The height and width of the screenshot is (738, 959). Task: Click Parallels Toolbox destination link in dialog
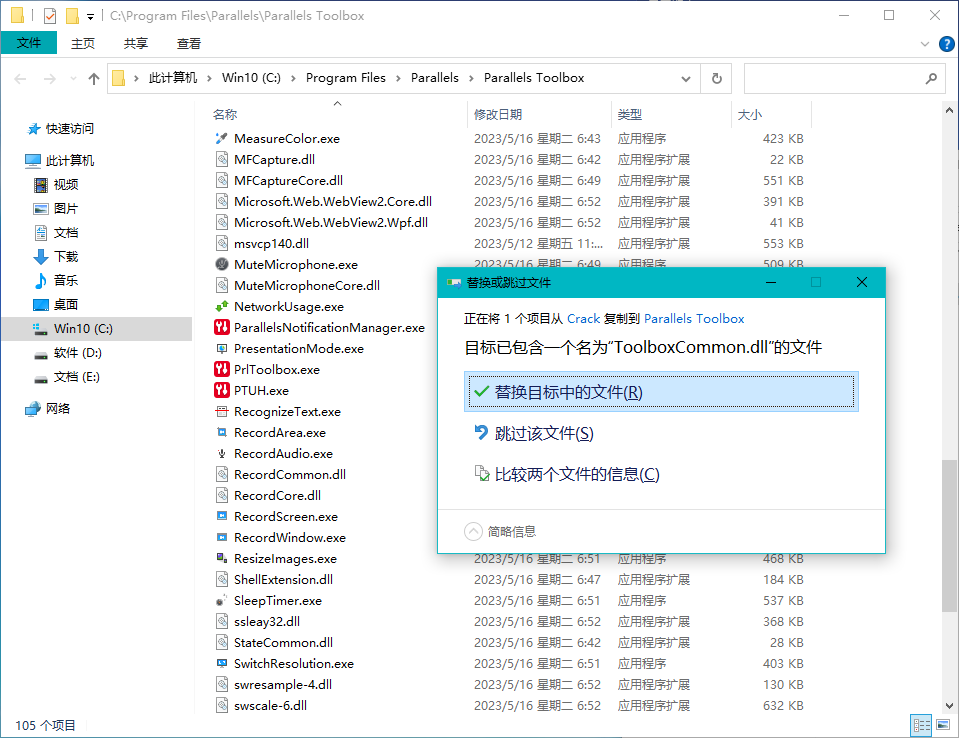point(694,319)
